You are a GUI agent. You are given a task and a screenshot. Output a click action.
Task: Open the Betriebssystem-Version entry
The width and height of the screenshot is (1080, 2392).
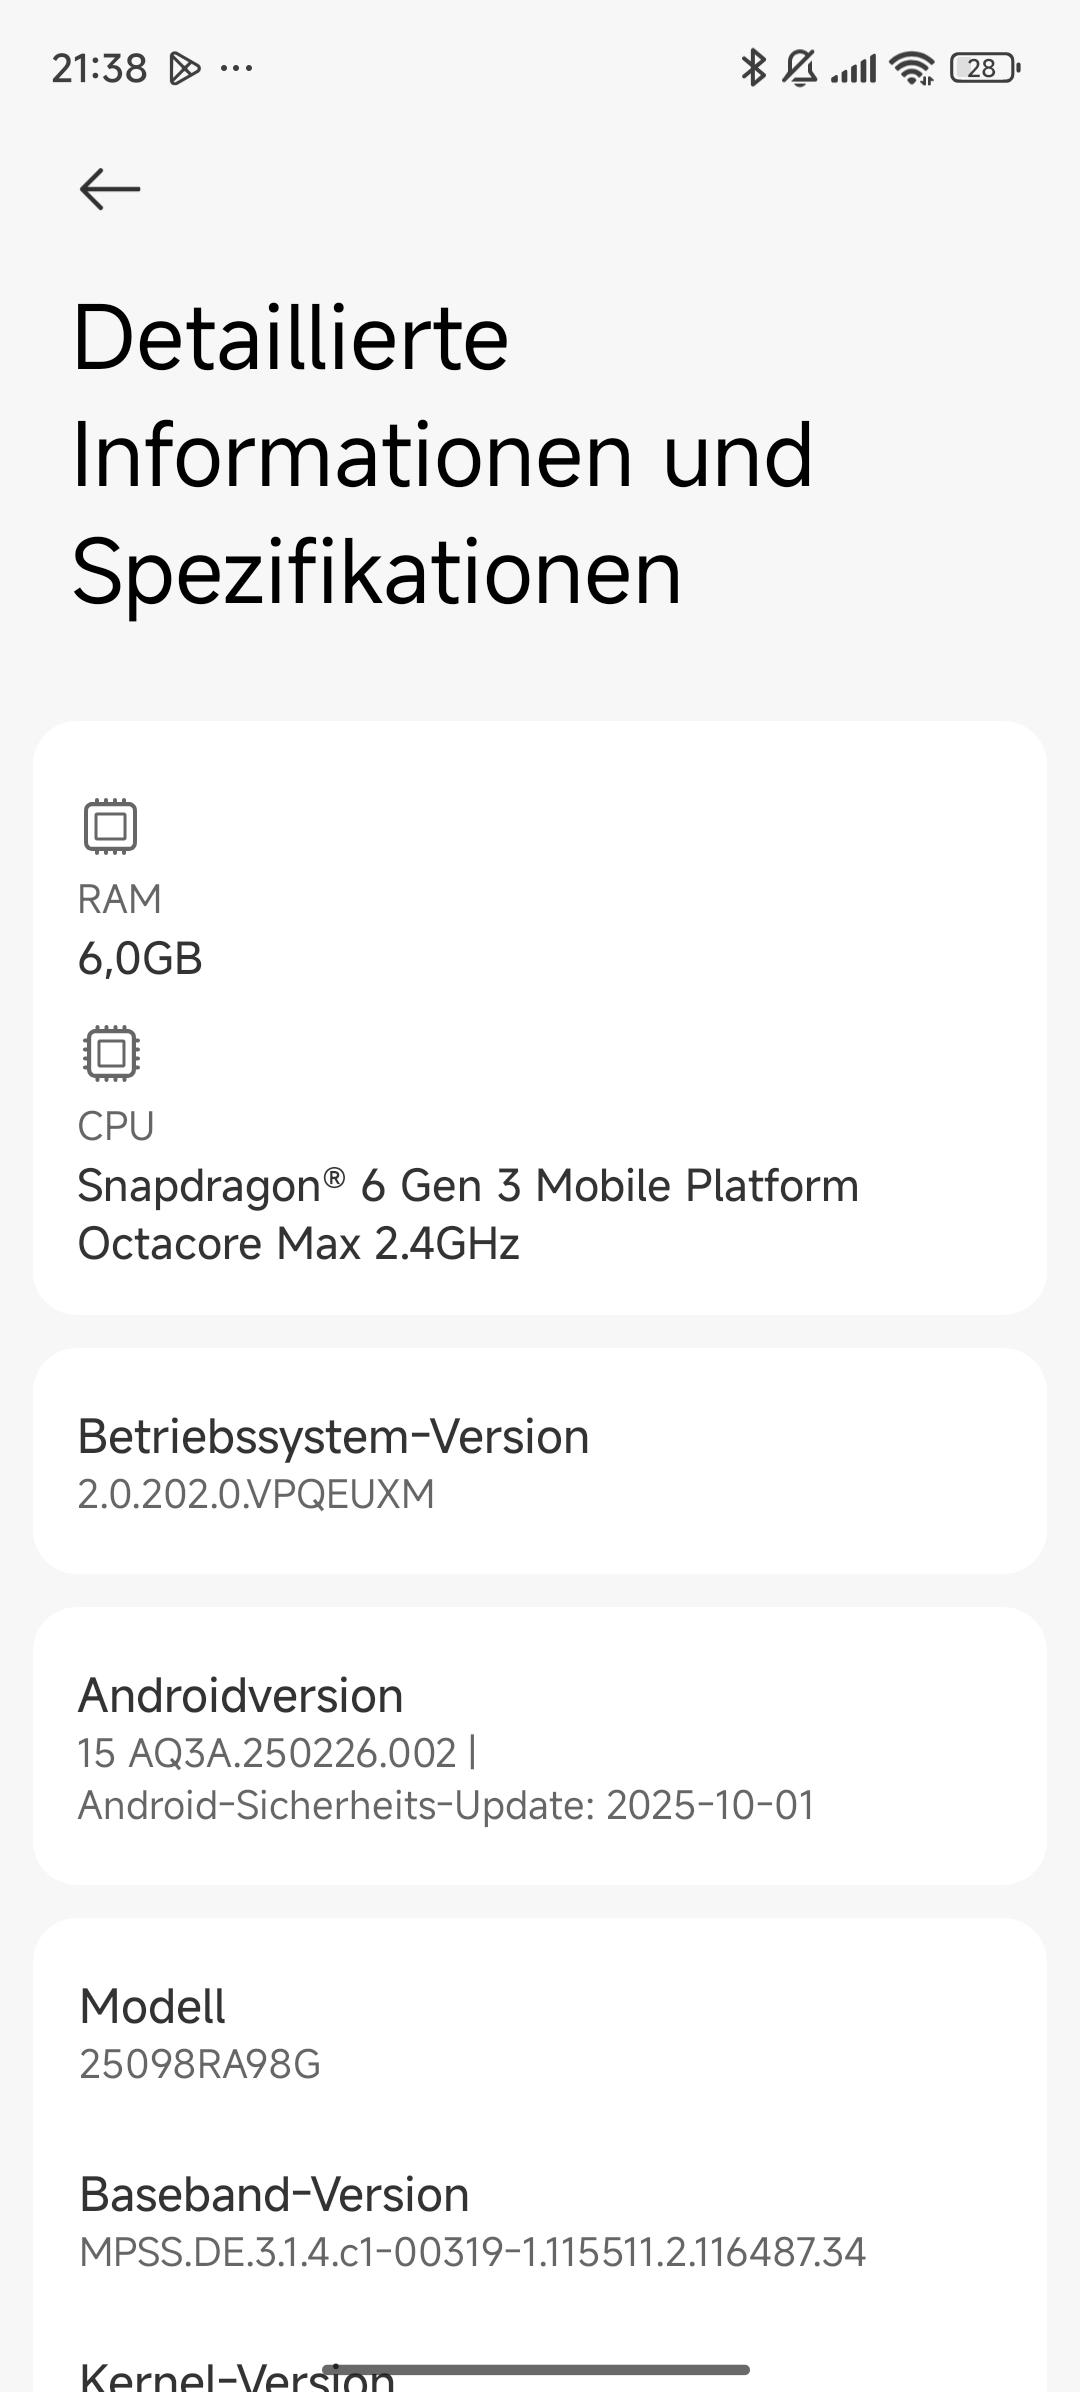coord(540,1461)
